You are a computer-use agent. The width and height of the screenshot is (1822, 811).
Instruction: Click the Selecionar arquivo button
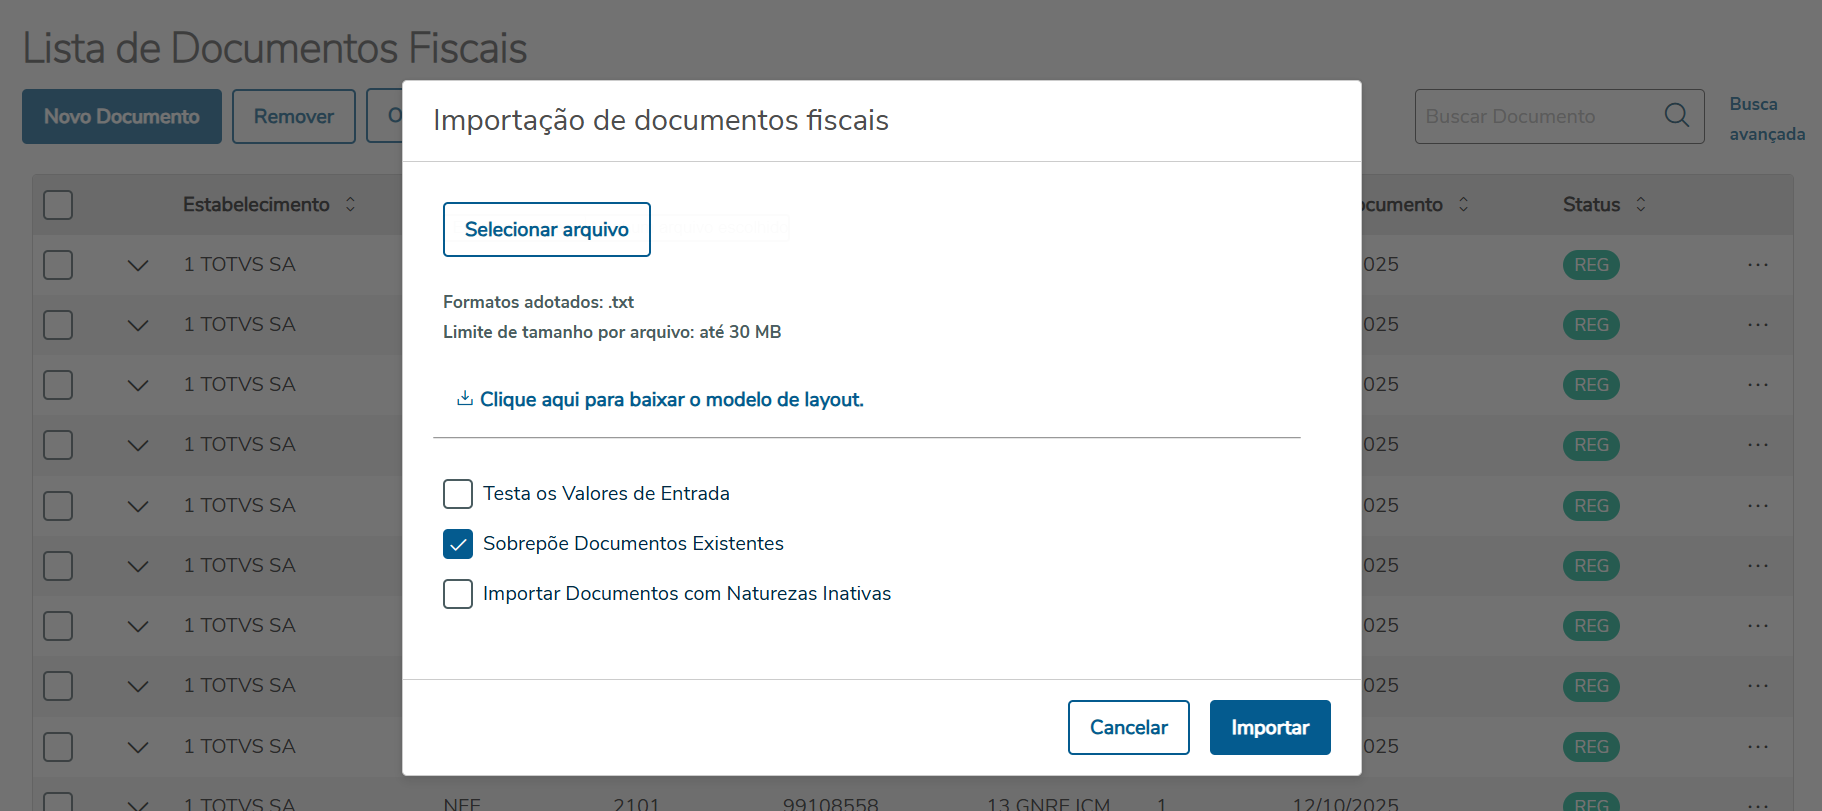tap(547, 230)
